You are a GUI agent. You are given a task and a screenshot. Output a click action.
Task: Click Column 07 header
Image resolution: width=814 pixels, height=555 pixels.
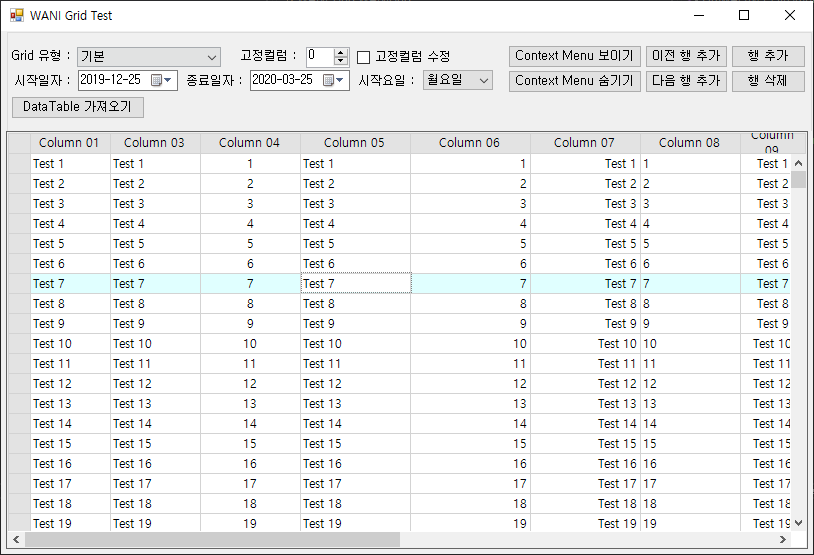click(x=585, y=143)
